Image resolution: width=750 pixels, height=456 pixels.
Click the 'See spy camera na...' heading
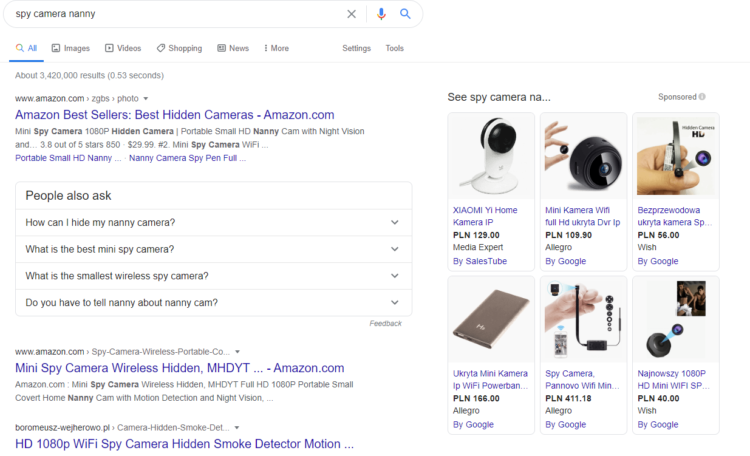(x=499, y=97)
